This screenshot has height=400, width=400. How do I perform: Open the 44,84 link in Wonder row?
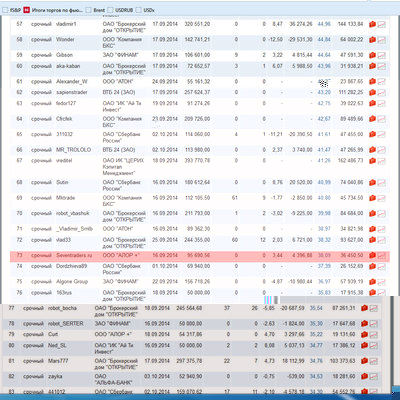tap(324, 39)
